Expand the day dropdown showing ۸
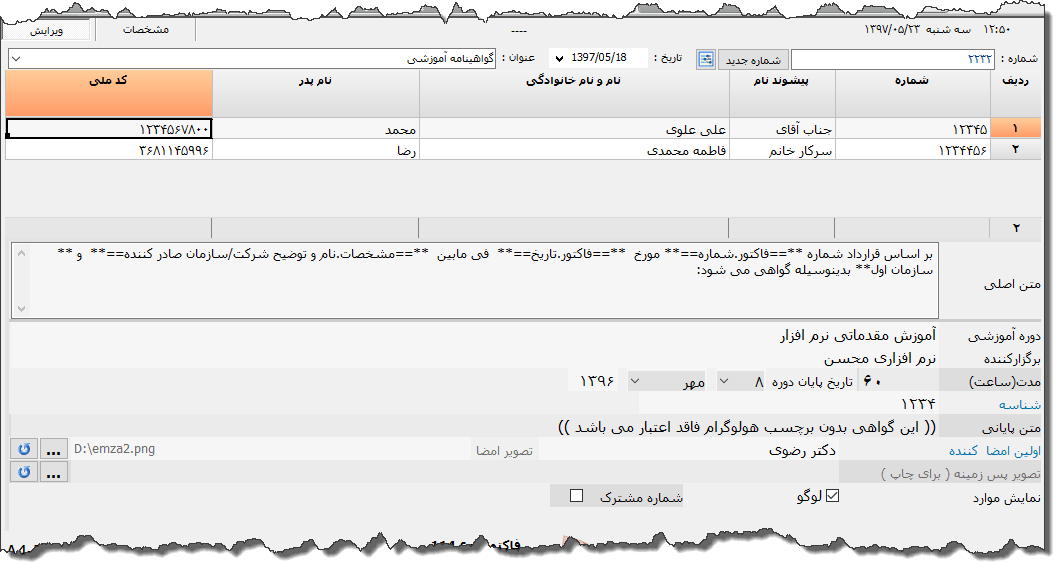The height and width of the screenshot is (563, 1053). [724, 381]
